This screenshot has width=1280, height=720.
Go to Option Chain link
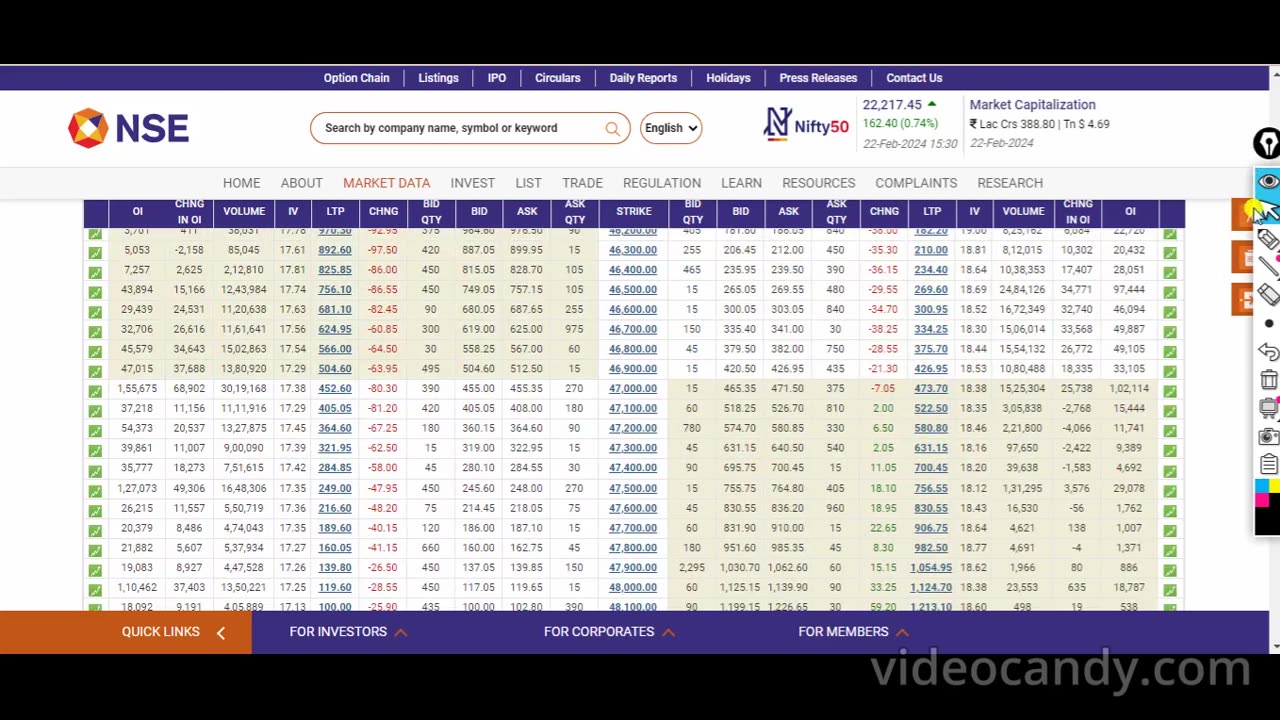(356, 78)
